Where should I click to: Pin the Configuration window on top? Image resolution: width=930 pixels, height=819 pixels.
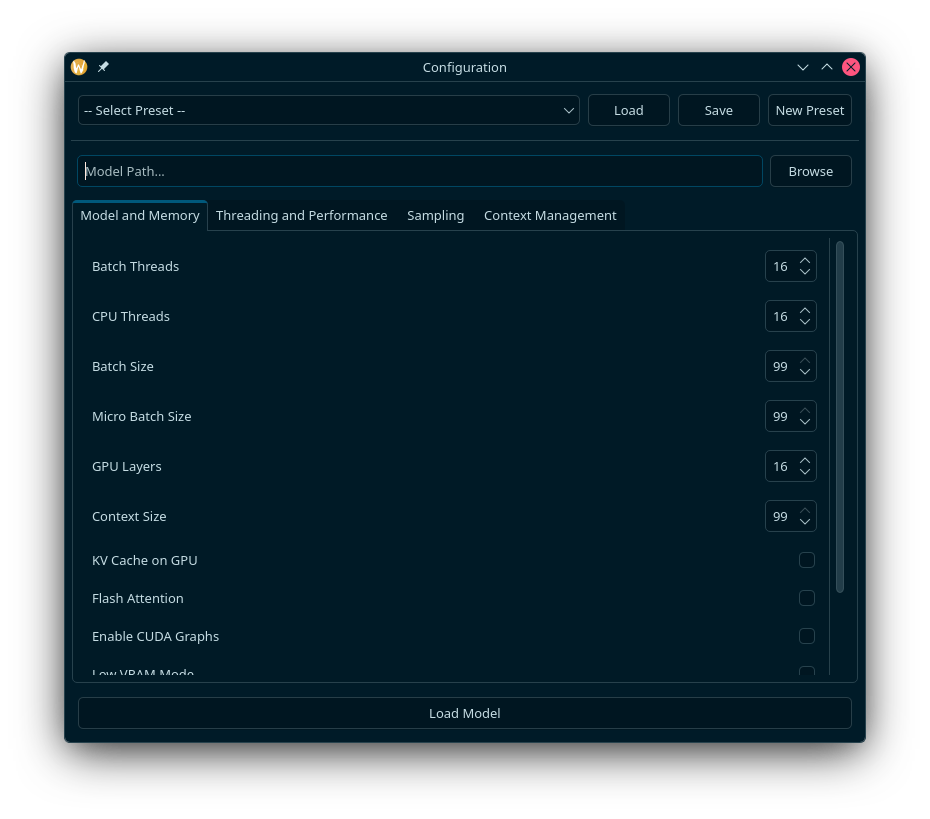click(103, 67)
